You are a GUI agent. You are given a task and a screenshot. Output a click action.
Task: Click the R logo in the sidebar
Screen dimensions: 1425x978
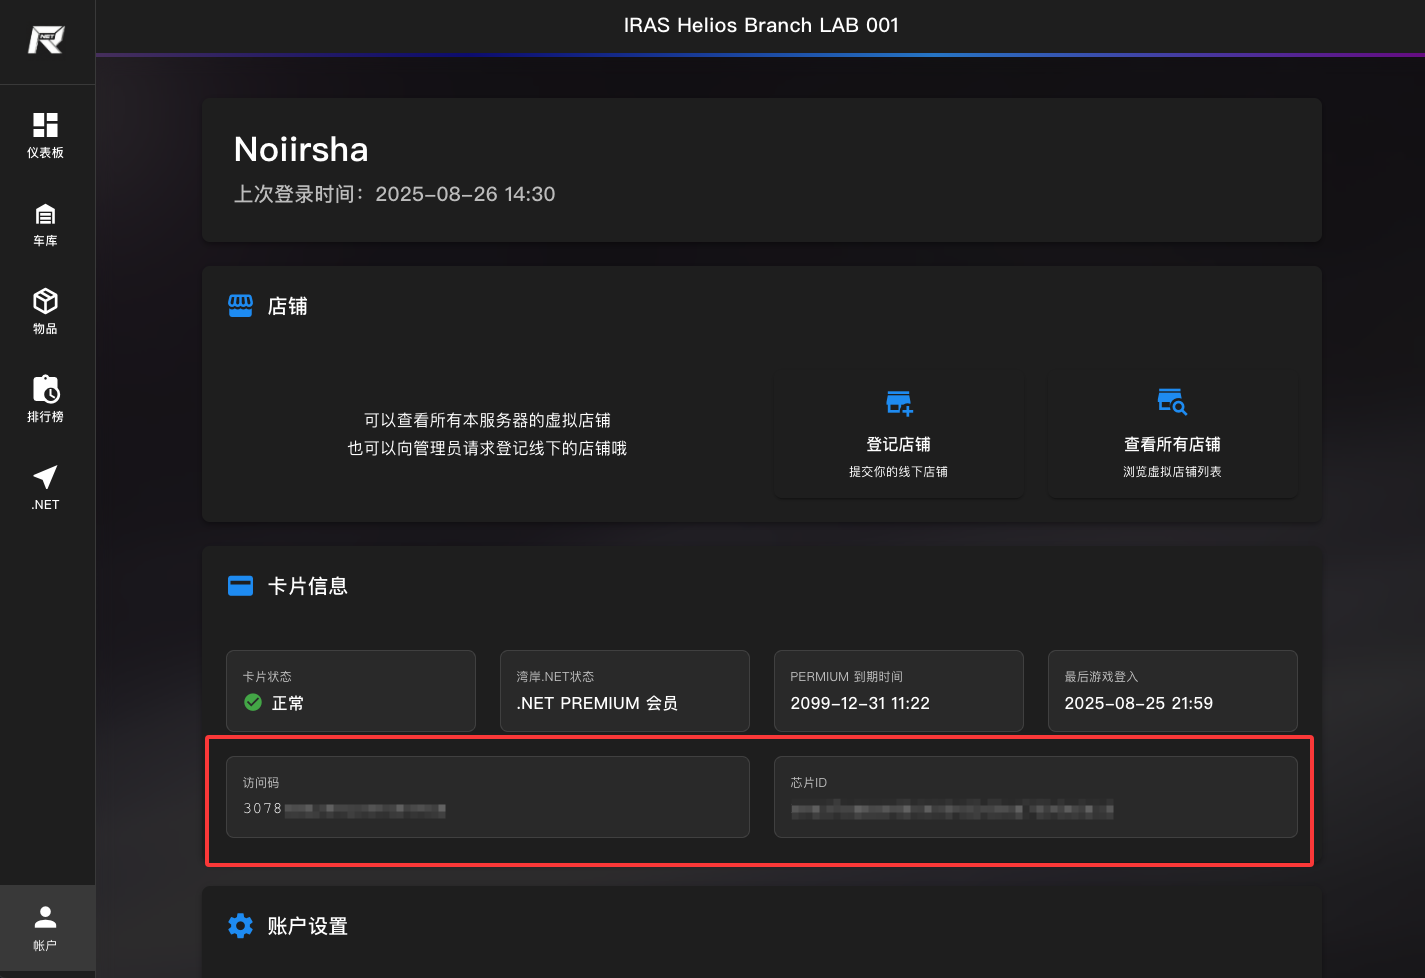[x=46, y=40]
